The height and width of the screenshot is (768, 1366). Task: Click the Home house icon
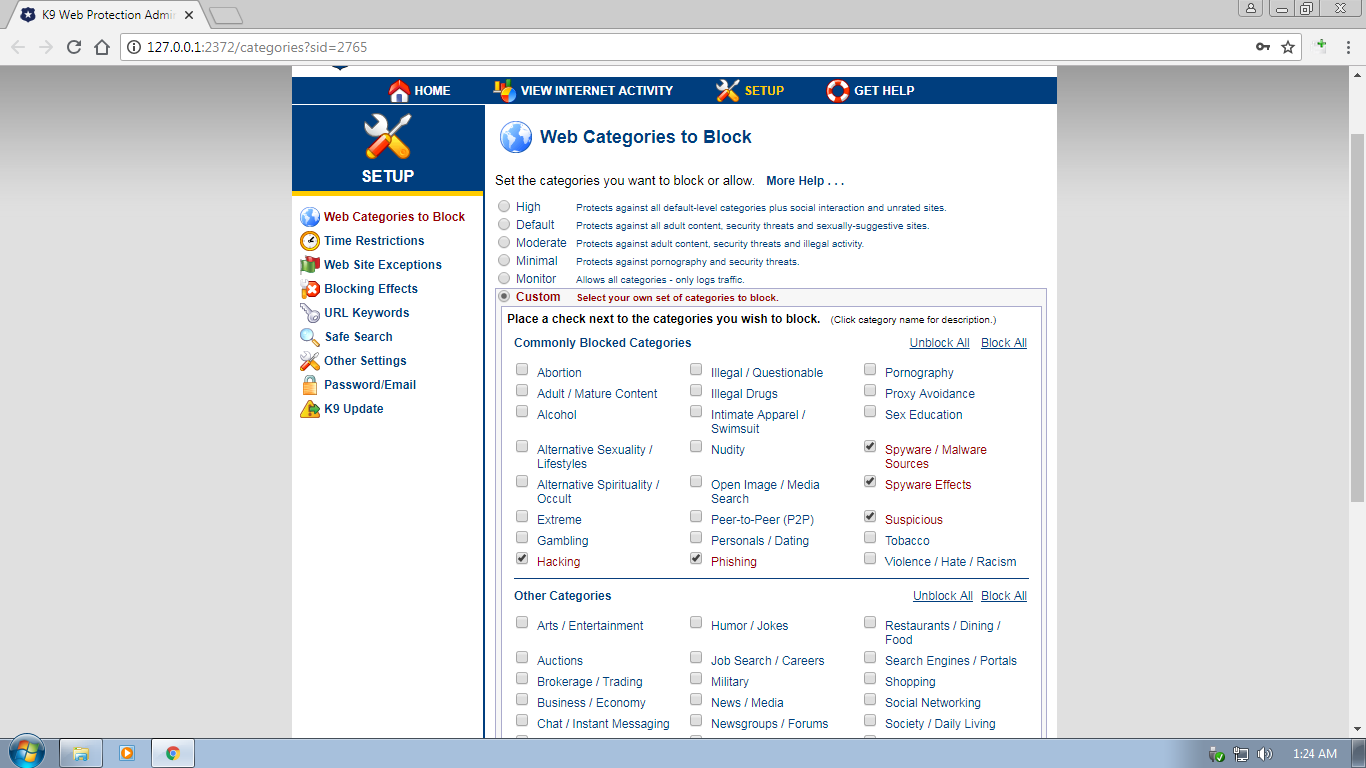click(399, 91)
